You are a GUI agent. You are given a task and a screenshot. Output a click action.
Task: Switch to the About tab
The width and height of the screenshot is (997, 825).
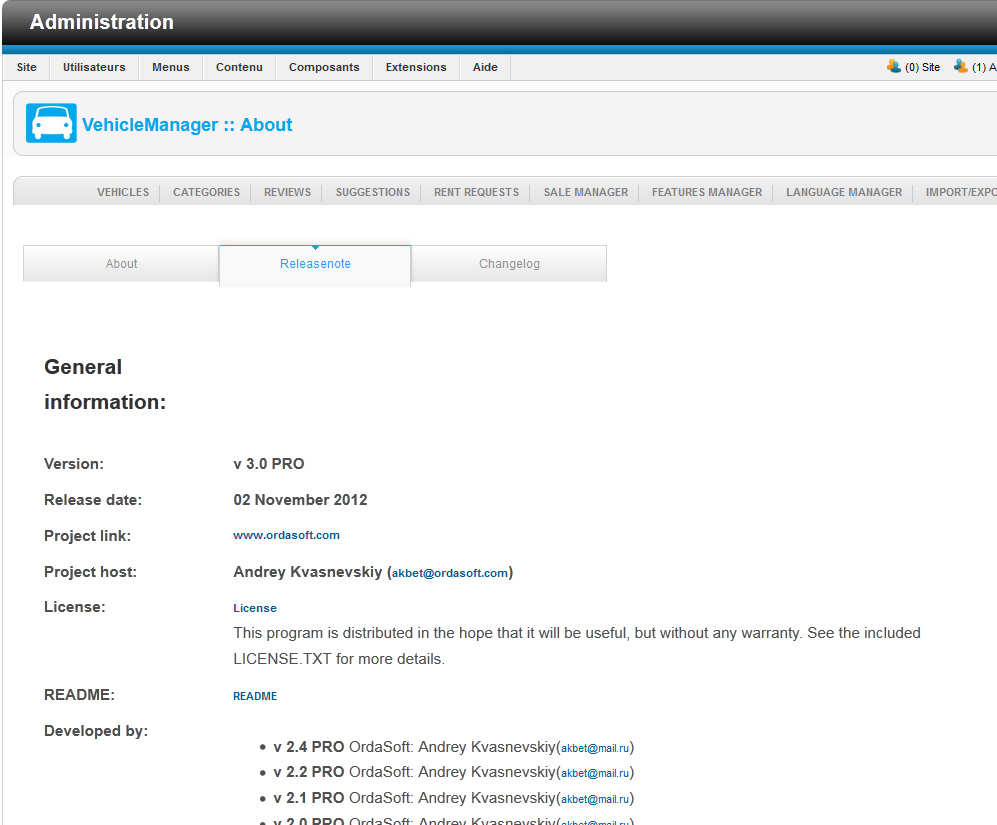coord(121,263)
